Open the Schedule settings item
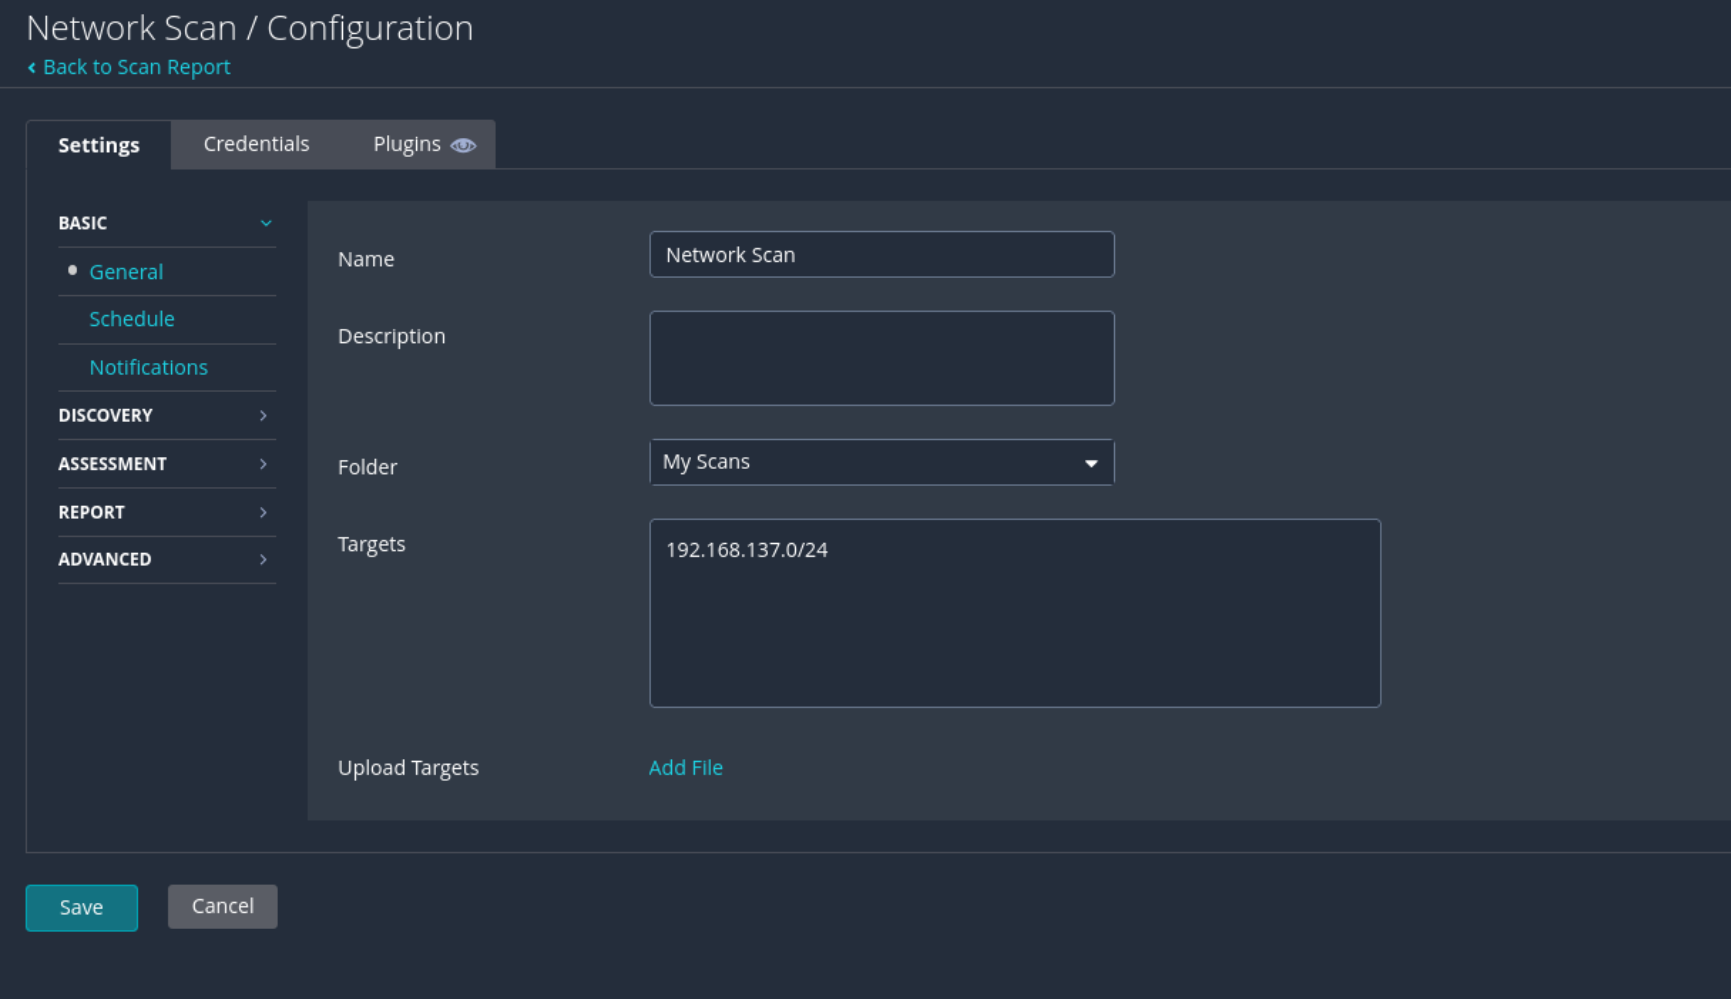This screenshot has width=1731, height=999. pos(132,319)
